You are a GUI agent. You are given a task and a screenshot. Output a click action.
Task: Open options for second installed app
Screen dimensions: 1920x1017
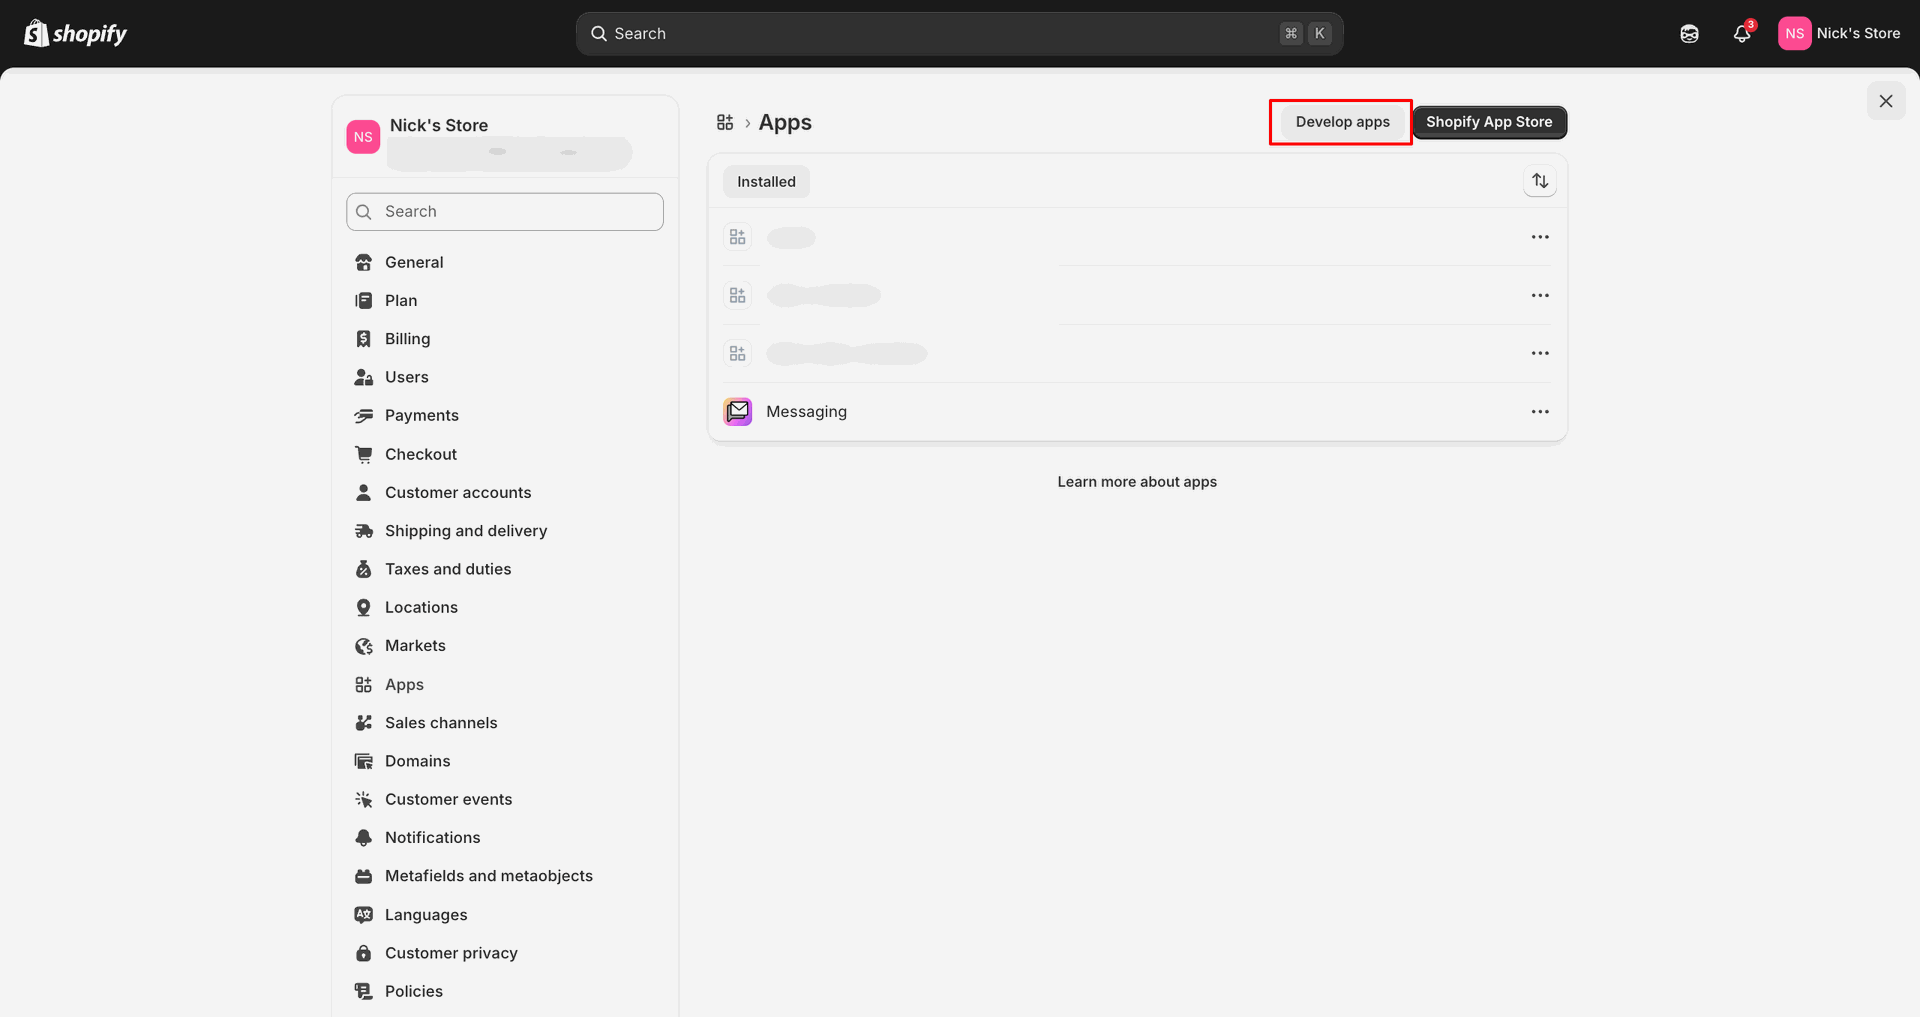(x=1540, y=295)
